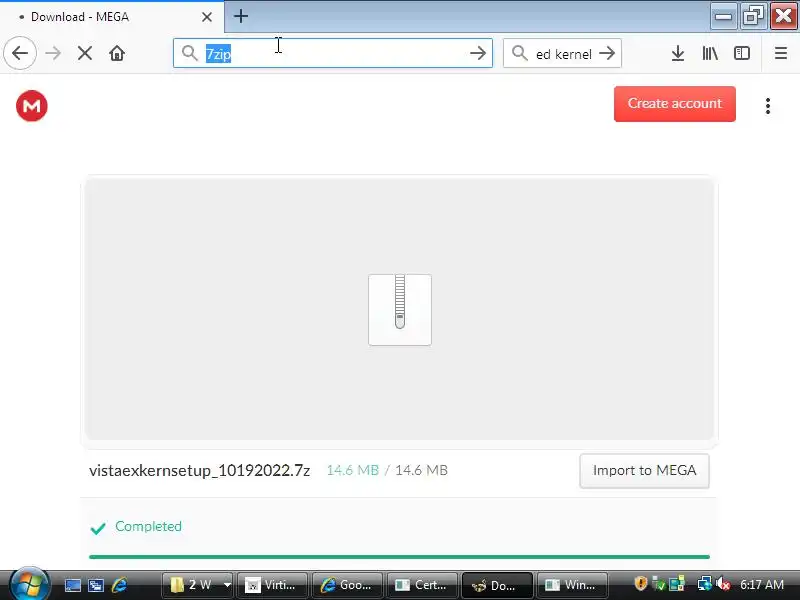Image resolution: width=800 pixels, height=600 pixels.
Task: Switch to the 'Do...' taskbar window
Action: pyautogui.click(x=497, y=585)
